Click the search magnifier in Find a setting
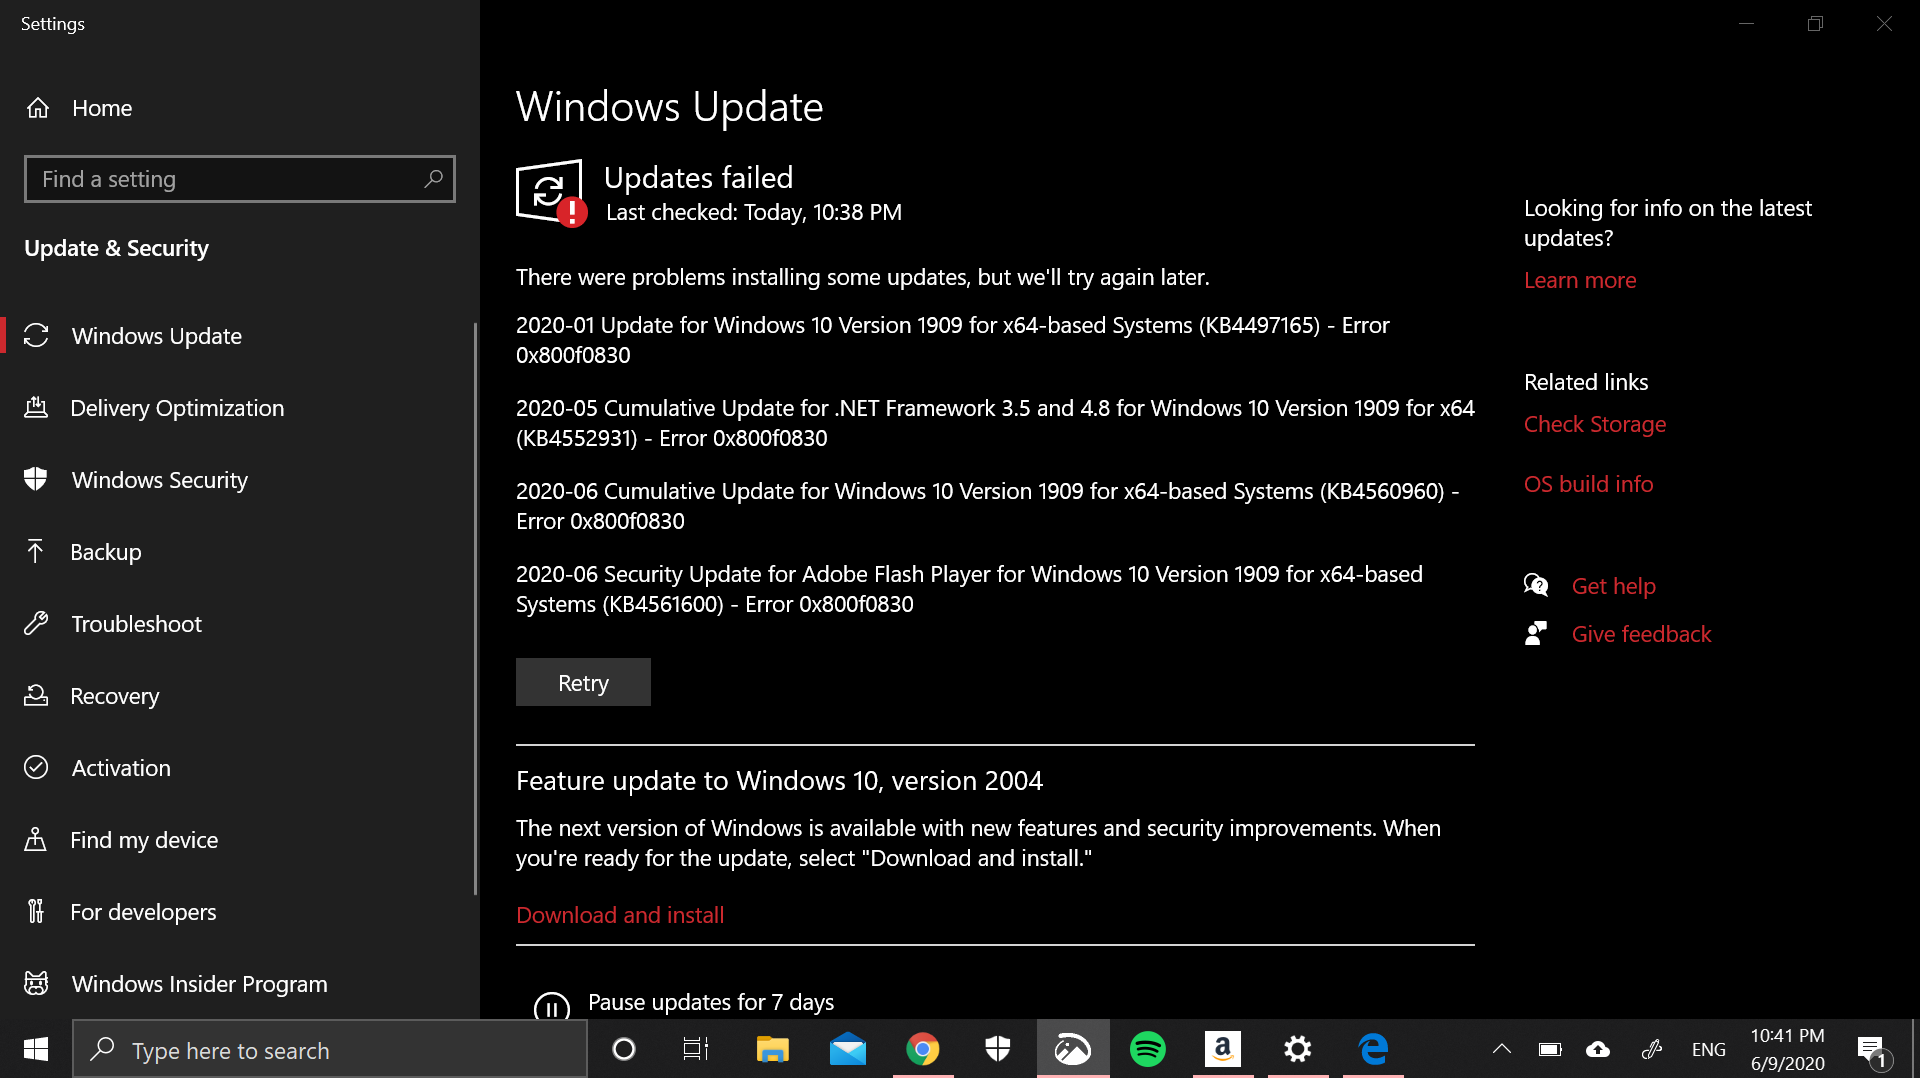Image resolution: width=1920 pixels, height=1078 pixels. (x=433, y=179)
